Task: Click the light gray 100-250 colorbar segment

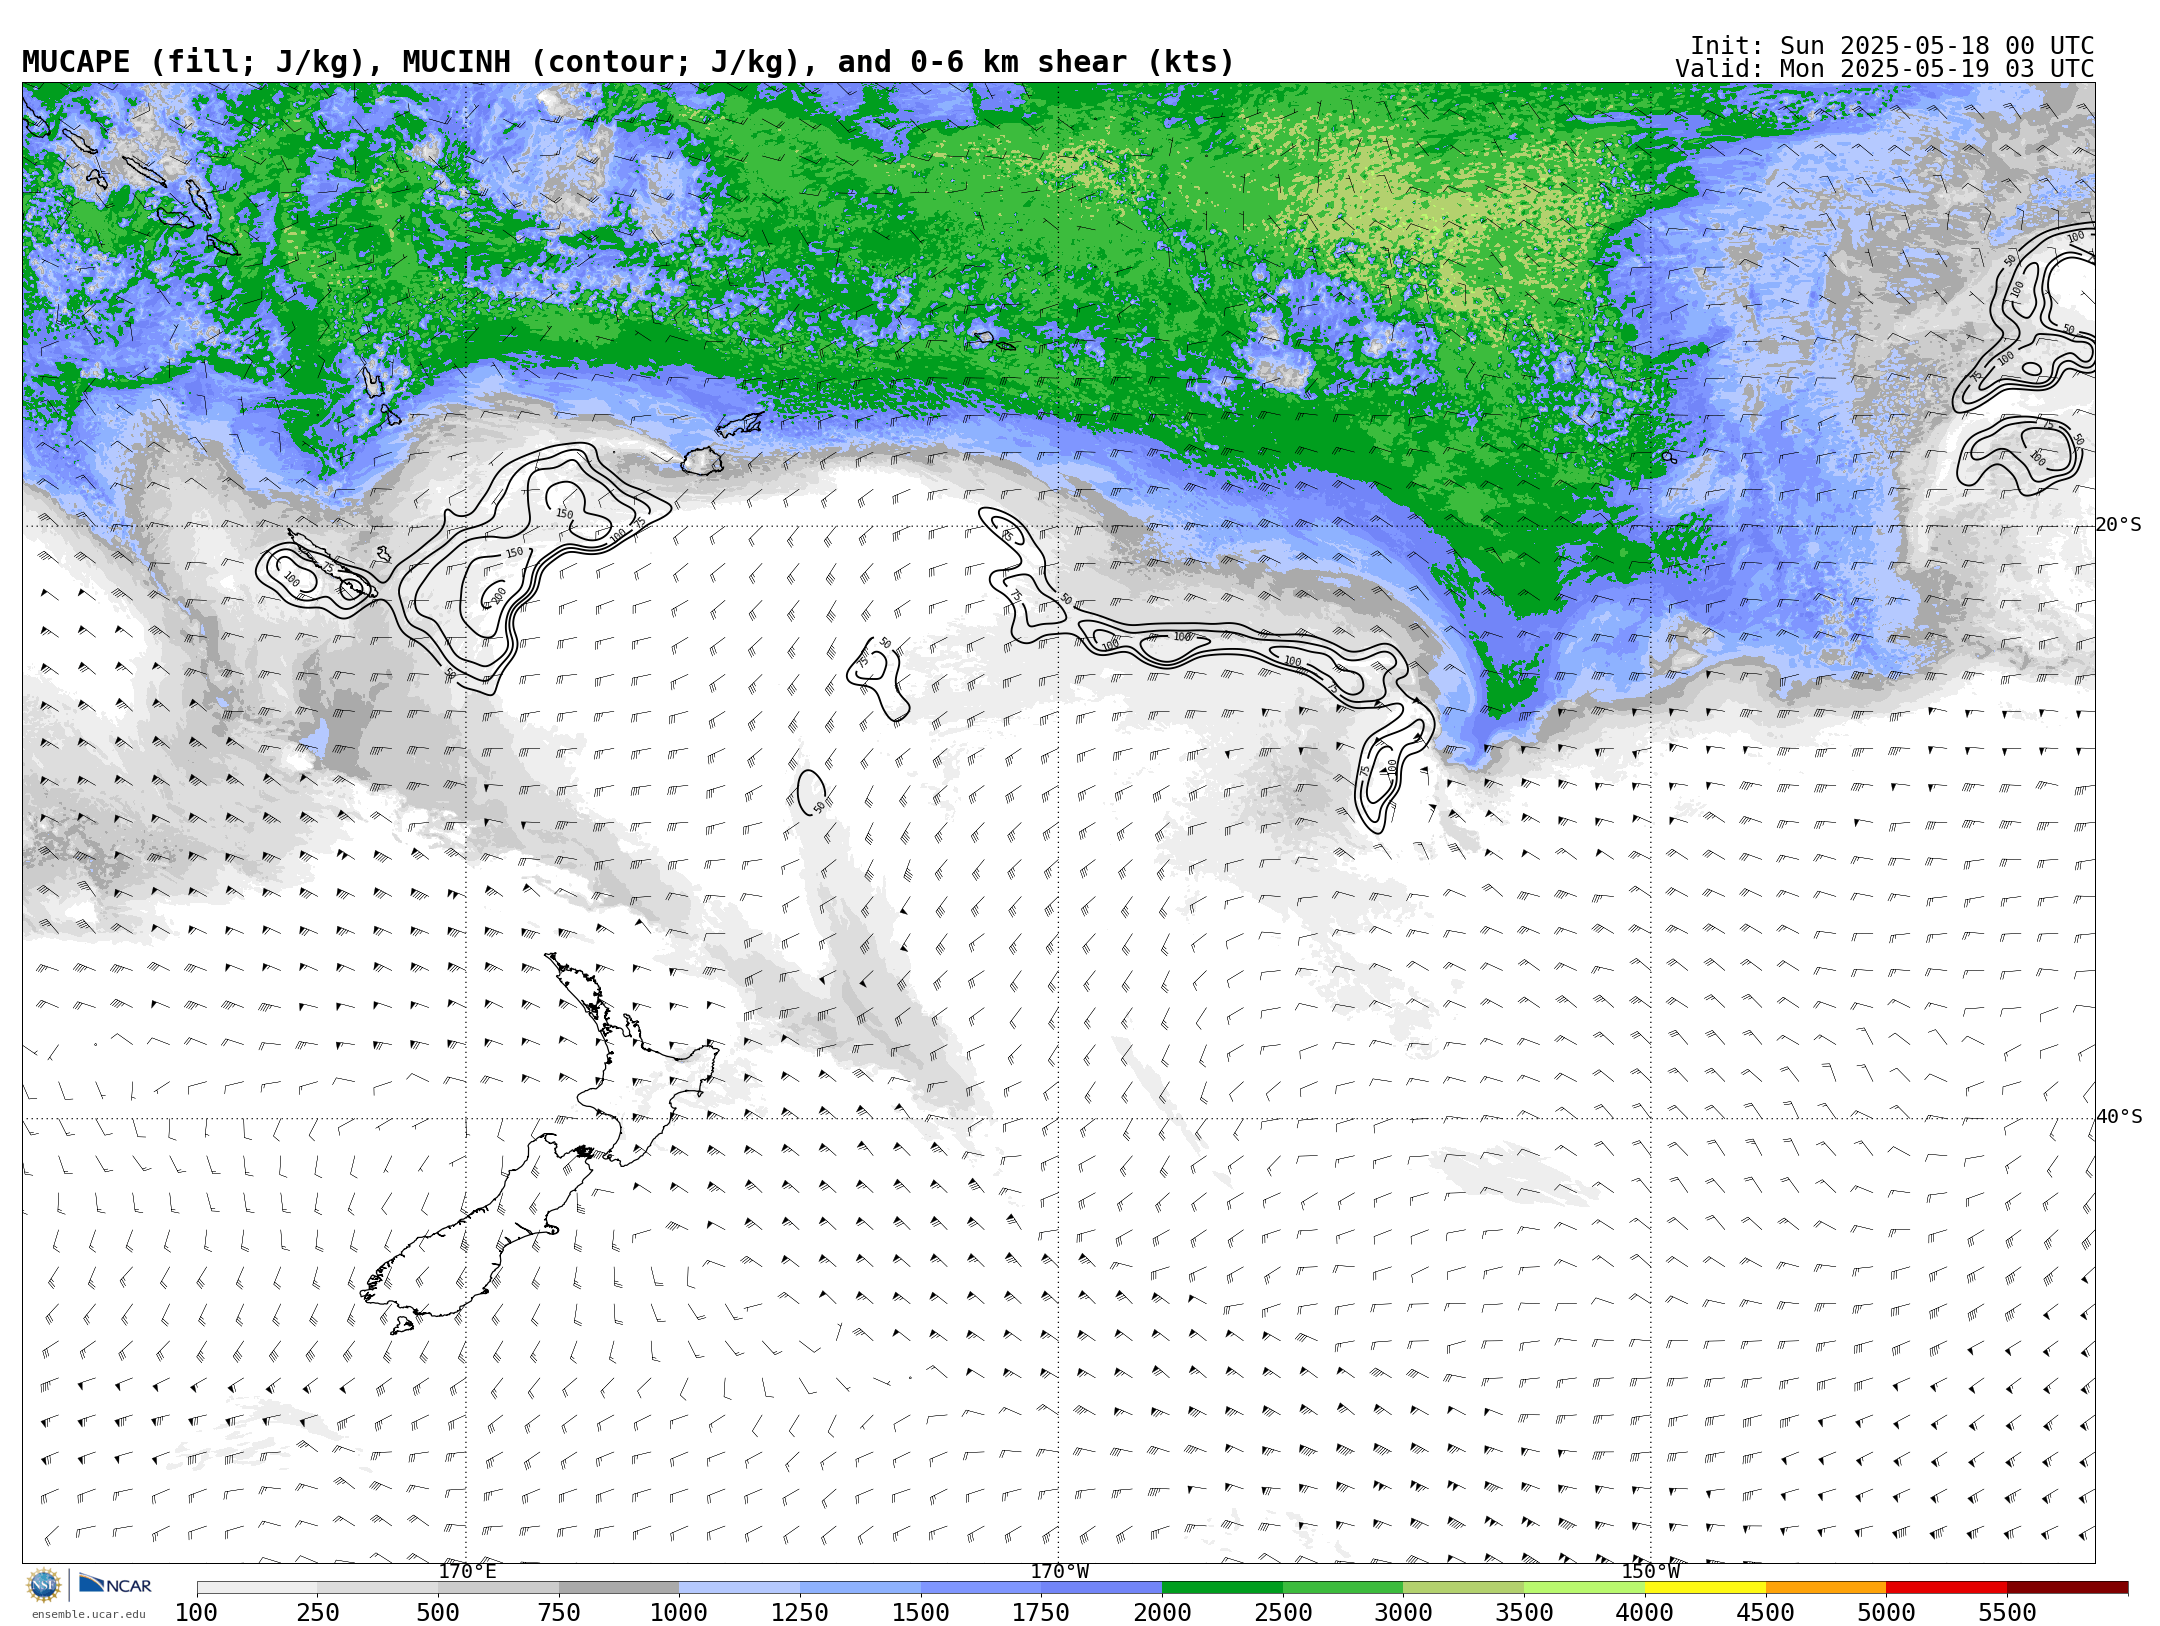Action: pyautogui.click(x=257, y=1587)
